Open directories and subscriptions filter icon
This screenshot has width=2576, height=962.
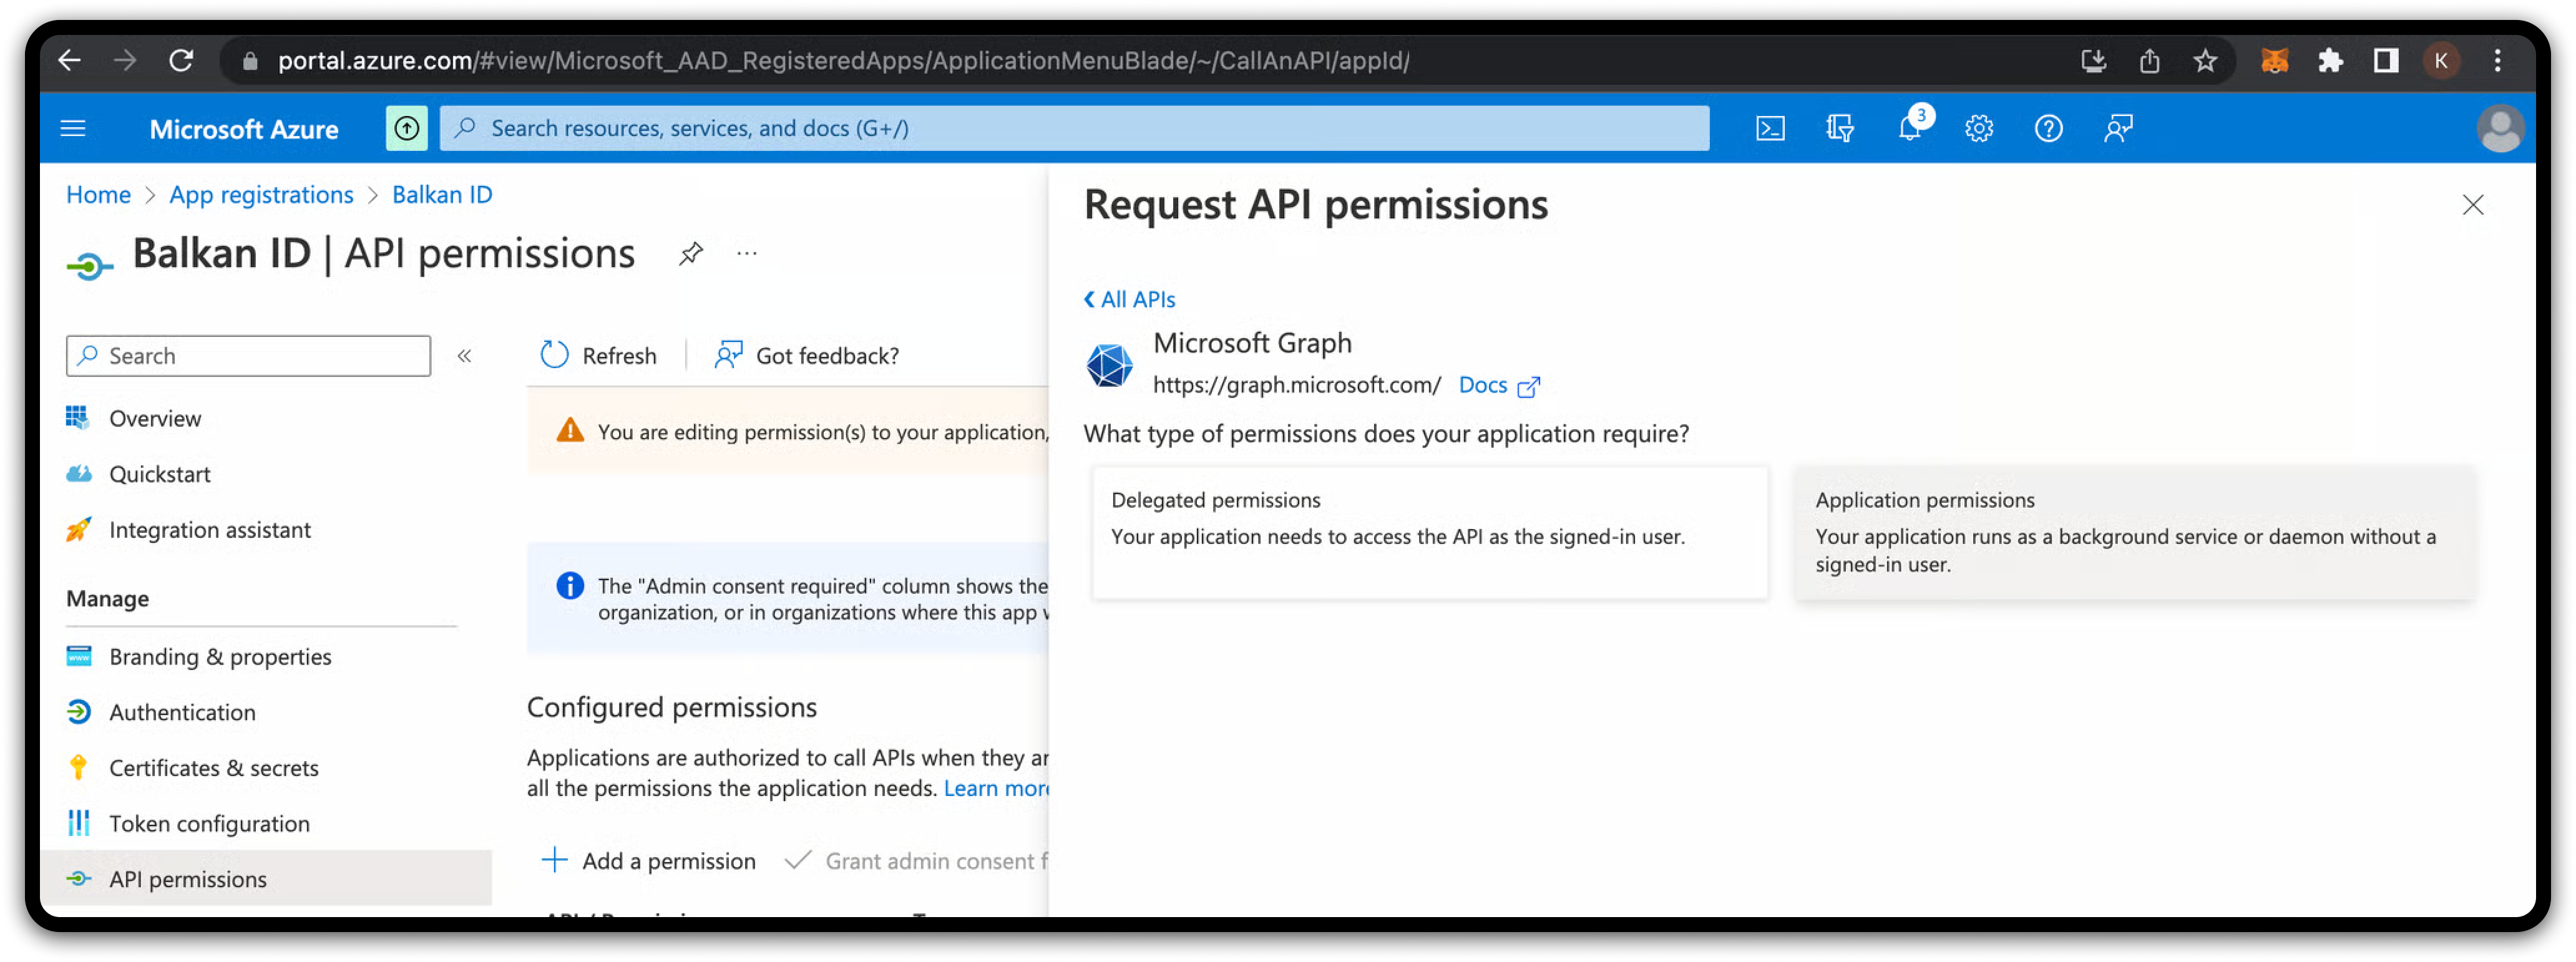click(x=1839, y=128)
